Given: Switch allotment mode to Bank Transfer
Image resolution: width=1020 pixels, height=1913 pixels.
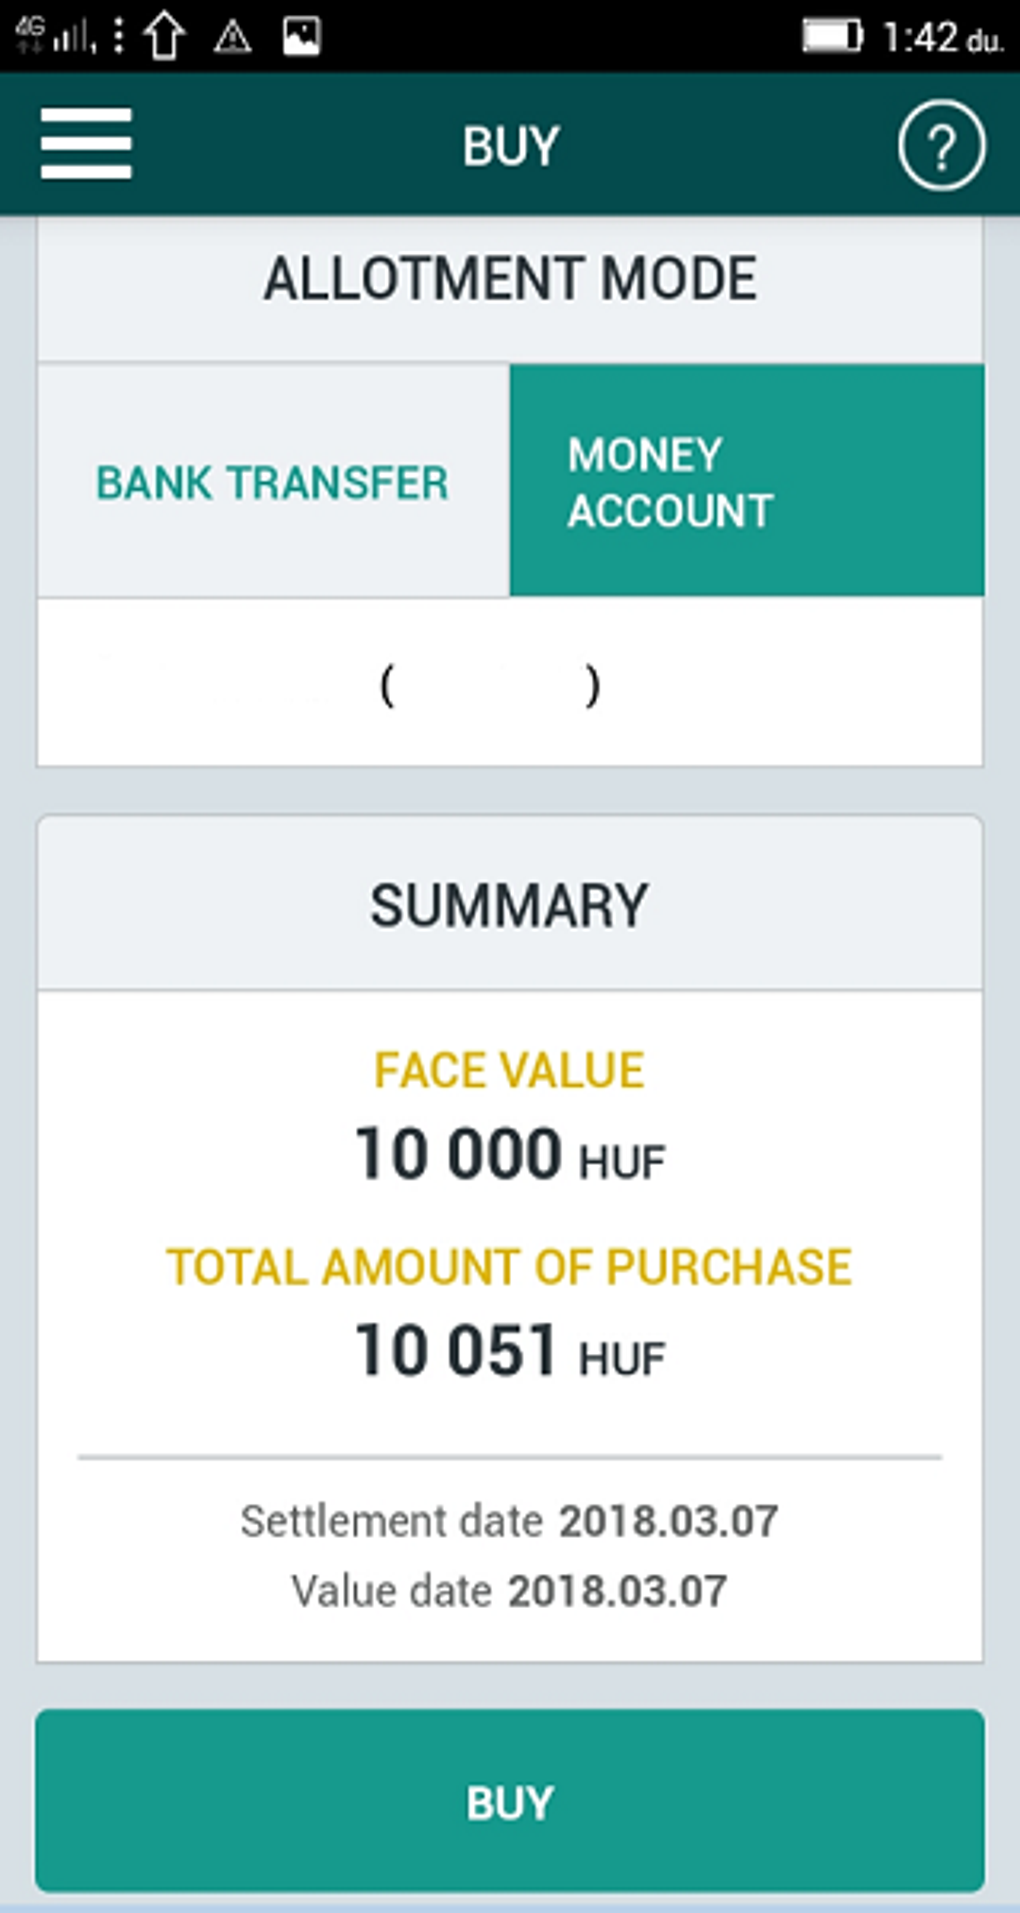Looking at the screenshot, I should [272, 482].
